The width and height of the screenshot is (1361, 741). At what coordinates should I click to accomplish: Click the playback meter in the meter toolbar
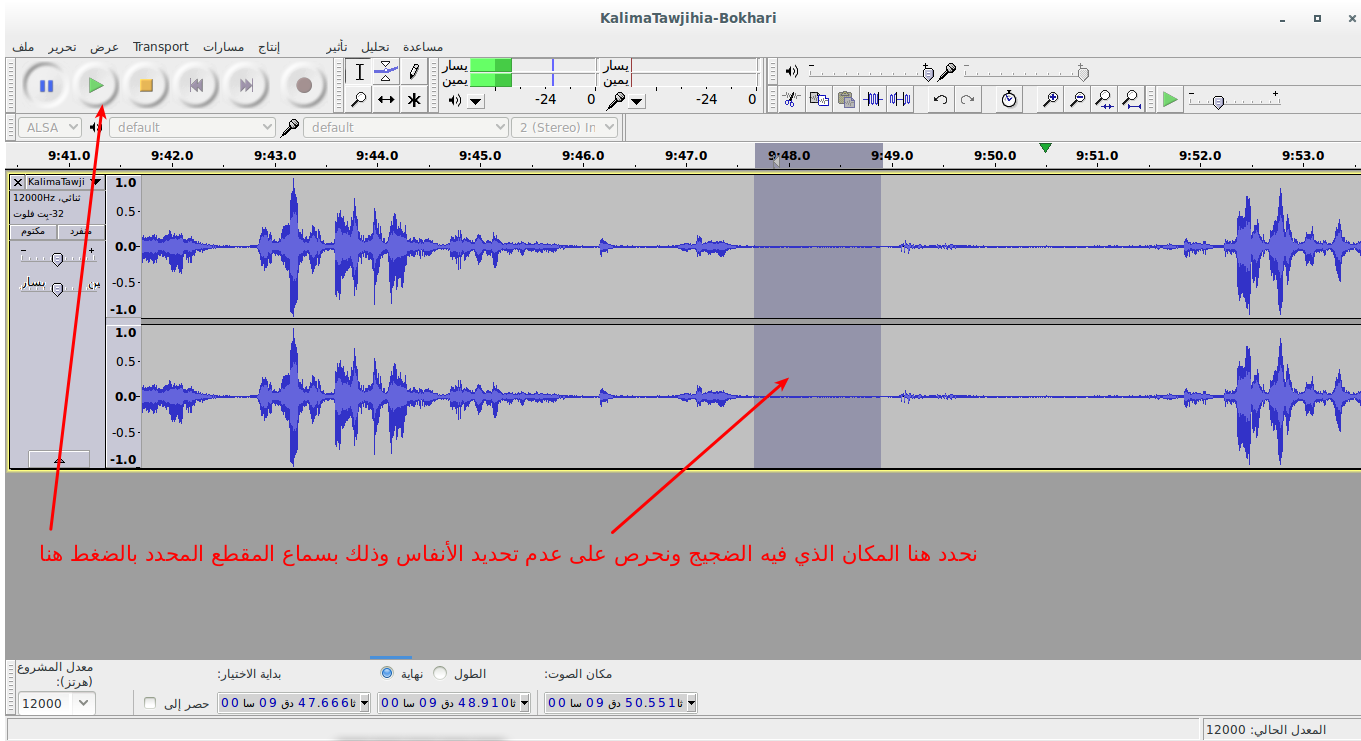coord(533,72)
